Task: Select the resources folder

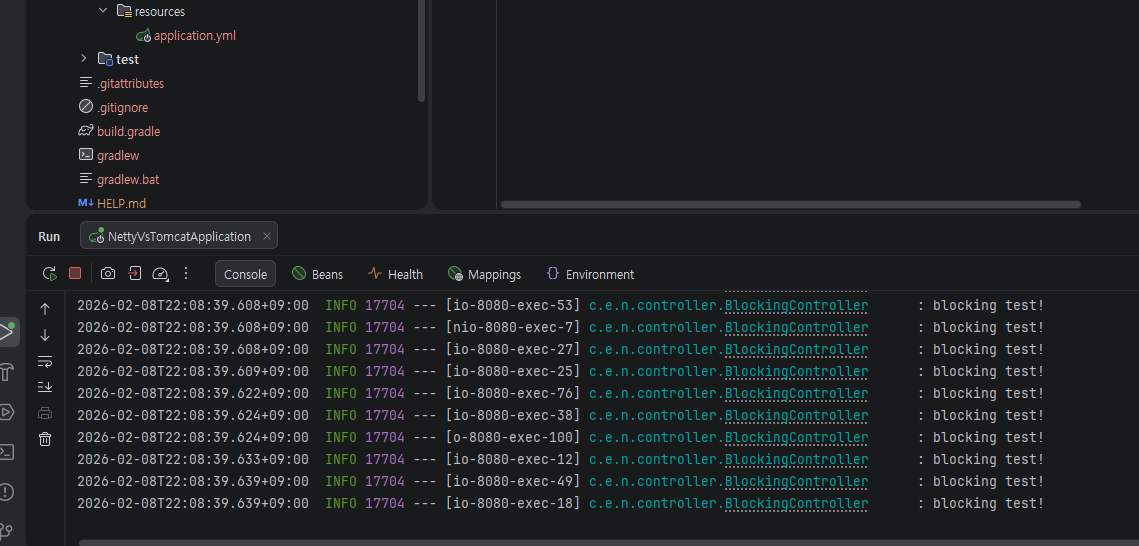Action: (151, 11)
